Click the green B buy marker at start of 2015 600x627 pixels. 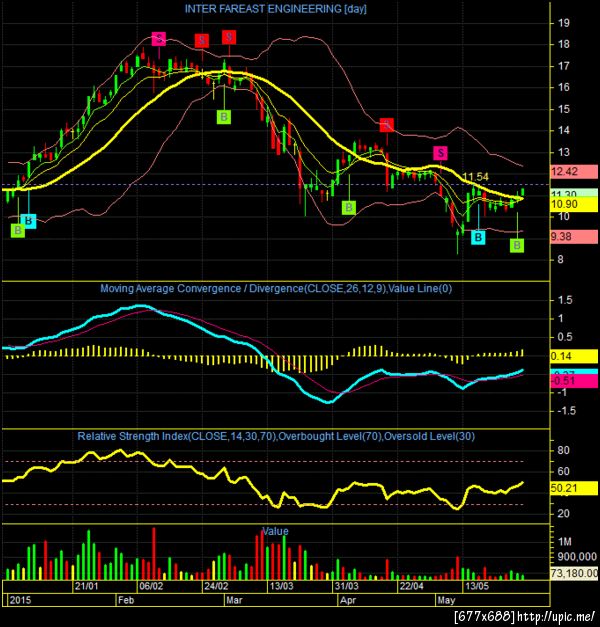pyautogui.click(x=18, y=230)
